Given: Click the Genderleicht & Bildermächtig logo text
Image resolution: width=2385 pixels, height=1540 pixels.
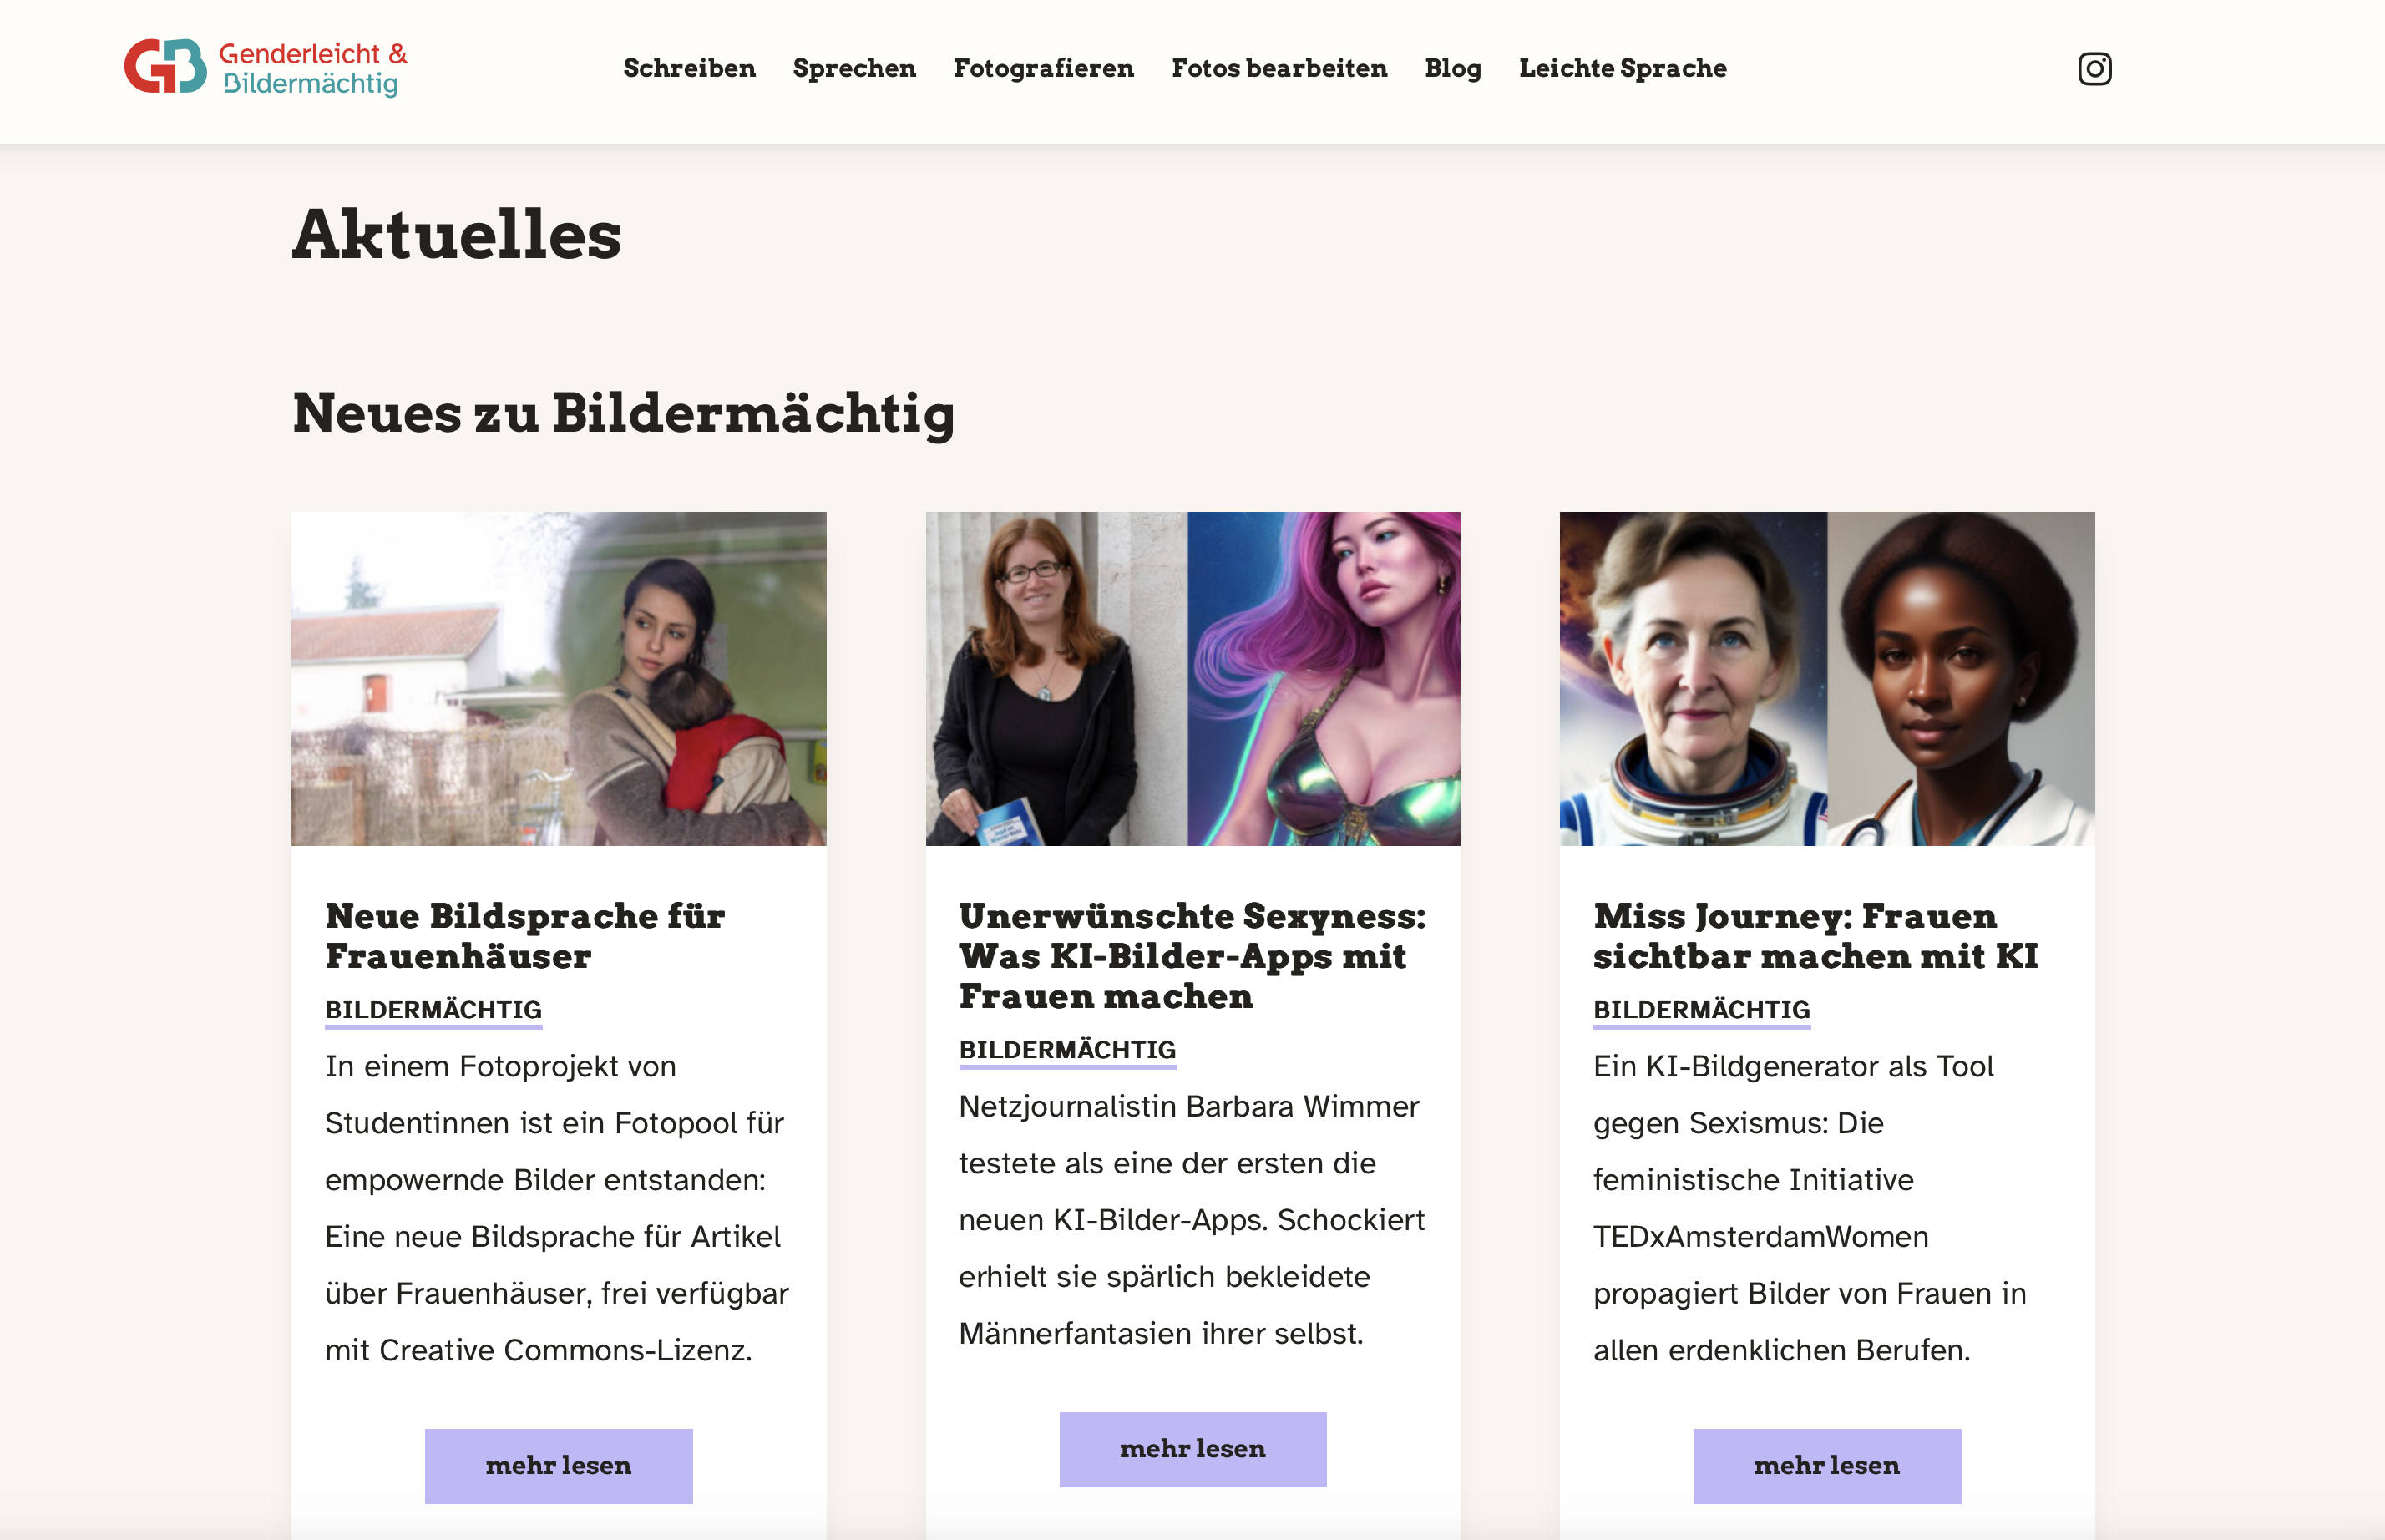Looking at the screenshot, I should click(x=313, y=68).
